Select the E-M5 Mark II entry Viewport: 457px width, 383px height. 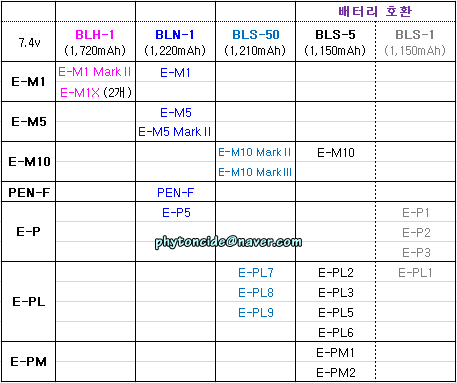click(x=175, y=132)
